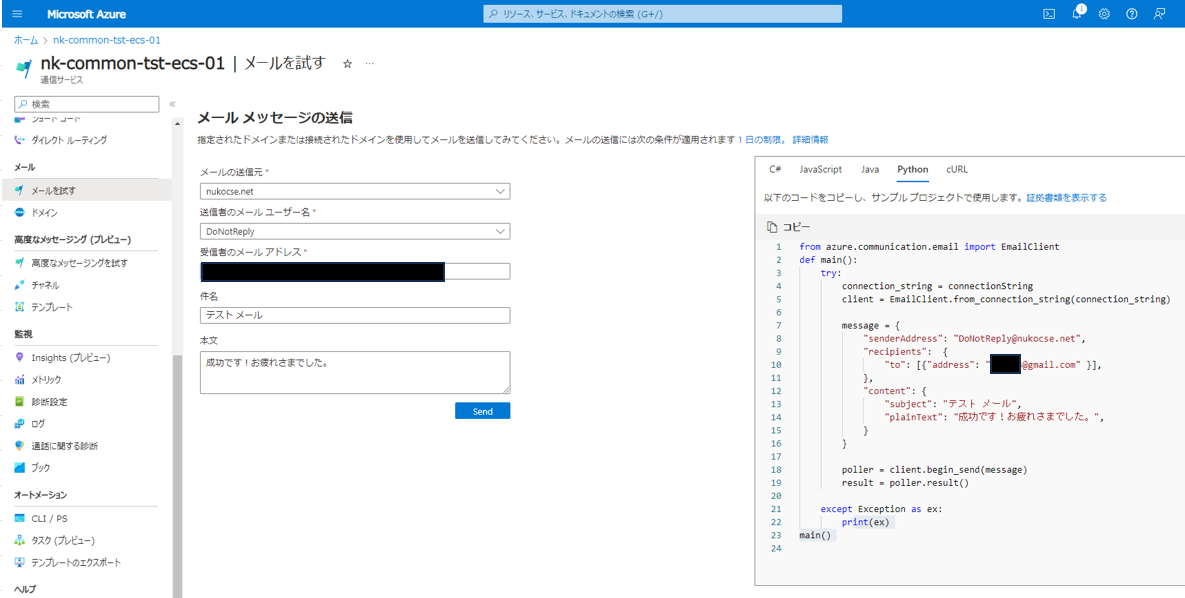Viewport: 1185px width, 598px height.
Task: Switch to the cURL code tab
Action: (957, 169)
